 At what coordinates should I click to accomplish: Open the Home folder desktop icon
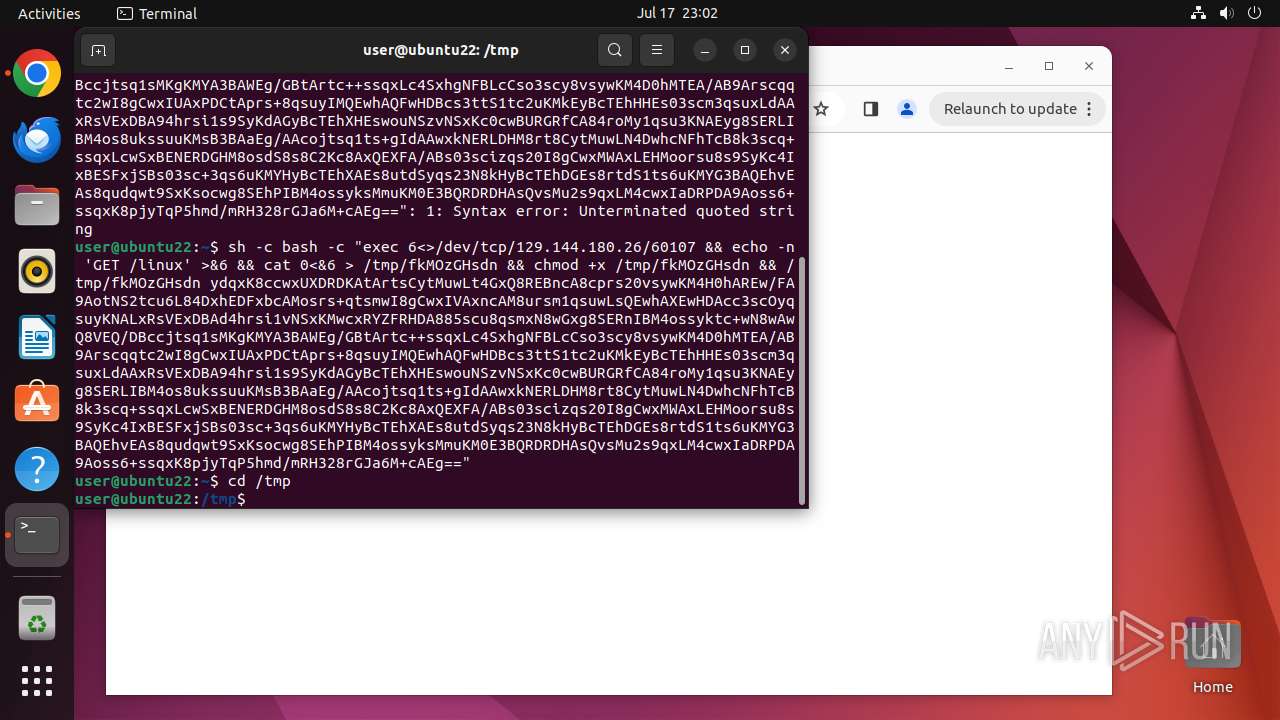click(x=1213, y=656)
